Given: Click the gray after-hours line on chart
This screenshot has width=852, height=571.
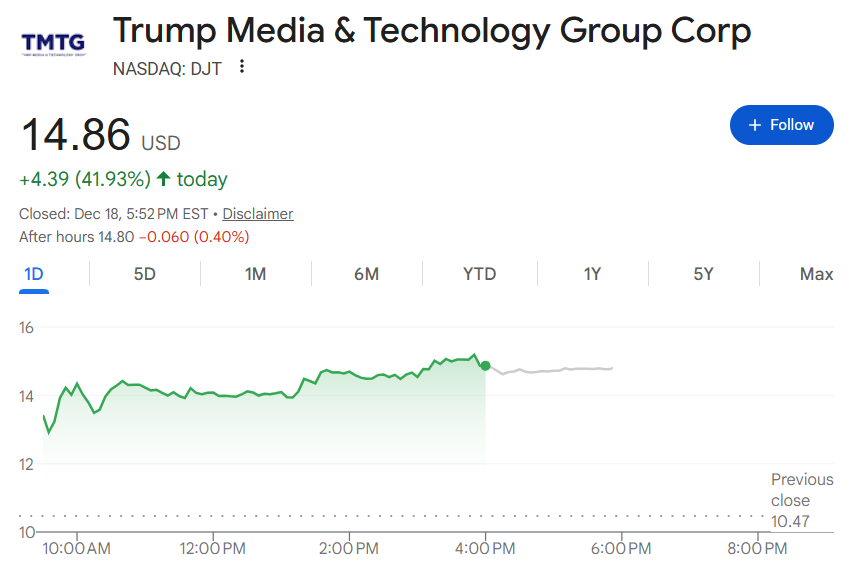Looking at the screenshot, I should (560, 370).
